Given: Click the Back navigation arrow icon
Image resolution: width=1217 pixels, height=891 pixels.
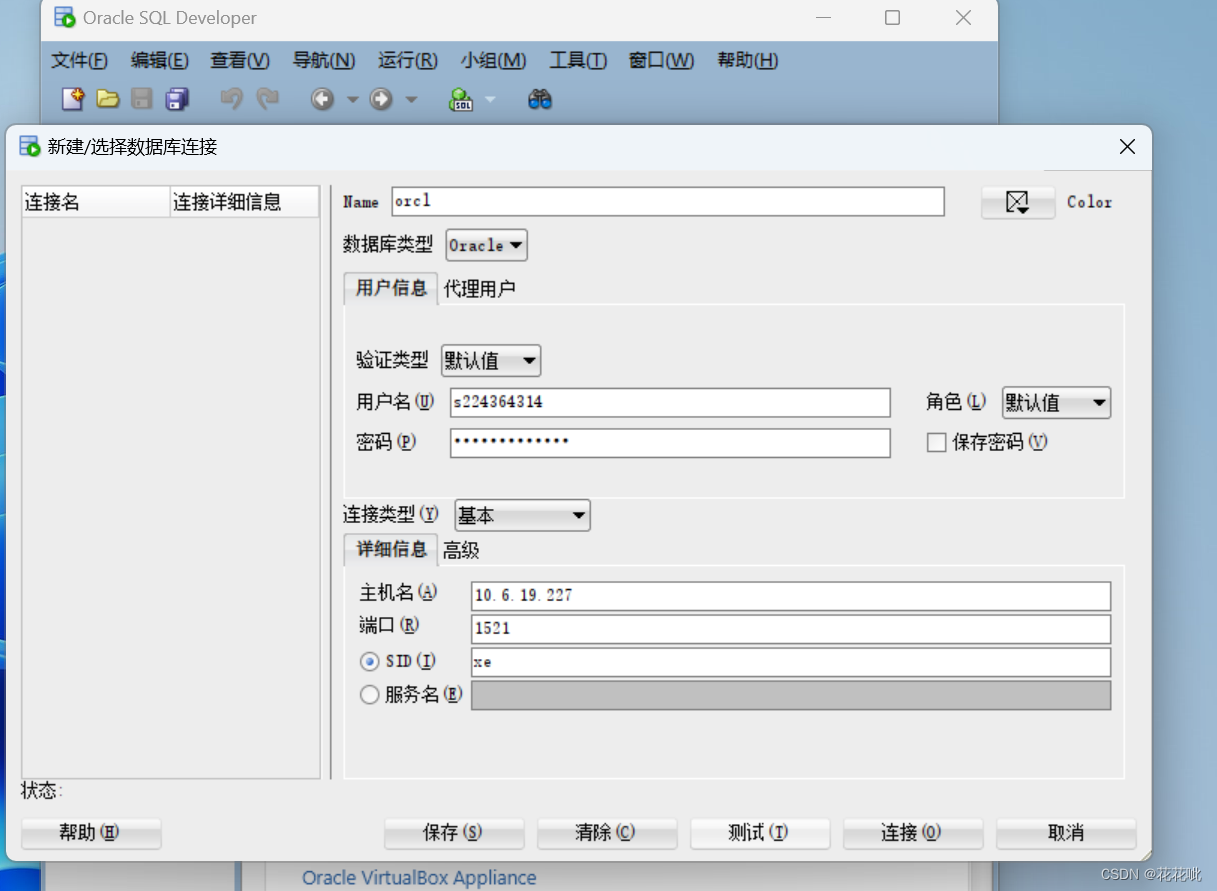Looking at the screenshot, I should pyautogui.click(x=322, y=99).
